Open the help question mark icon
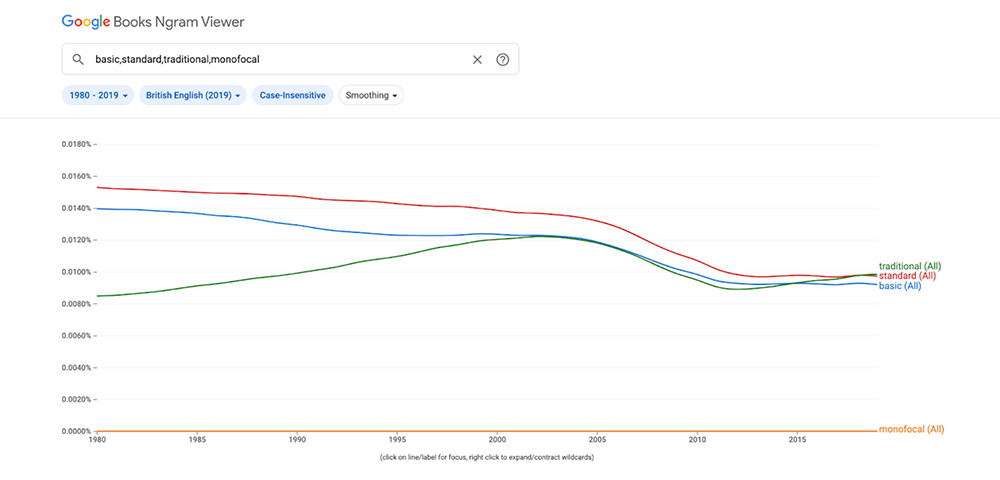Image resolution: width=1000 pixels, height=480 pixels. coord(502,59)
